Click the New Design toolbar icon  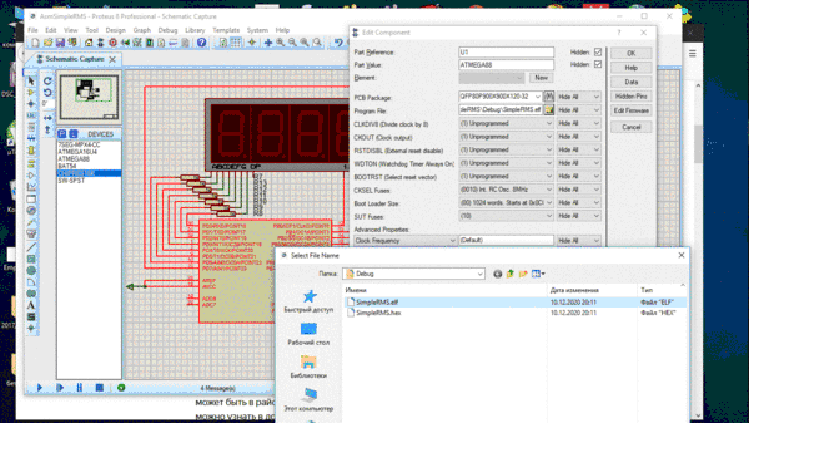[x=36, y=43]
